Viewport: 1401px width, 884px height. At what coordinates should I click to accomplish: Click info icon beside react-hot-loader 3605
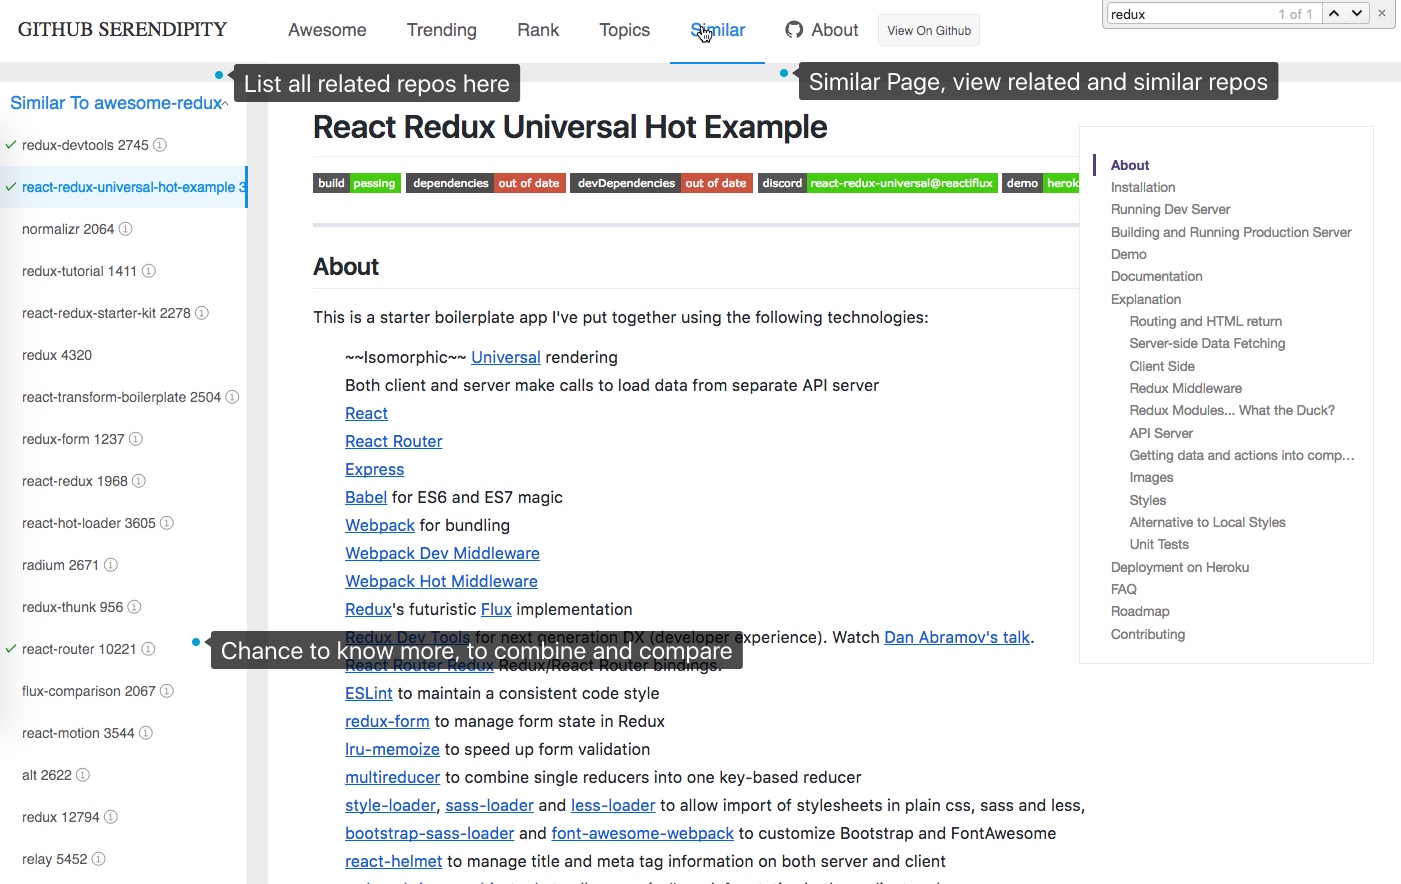point(167,523)
